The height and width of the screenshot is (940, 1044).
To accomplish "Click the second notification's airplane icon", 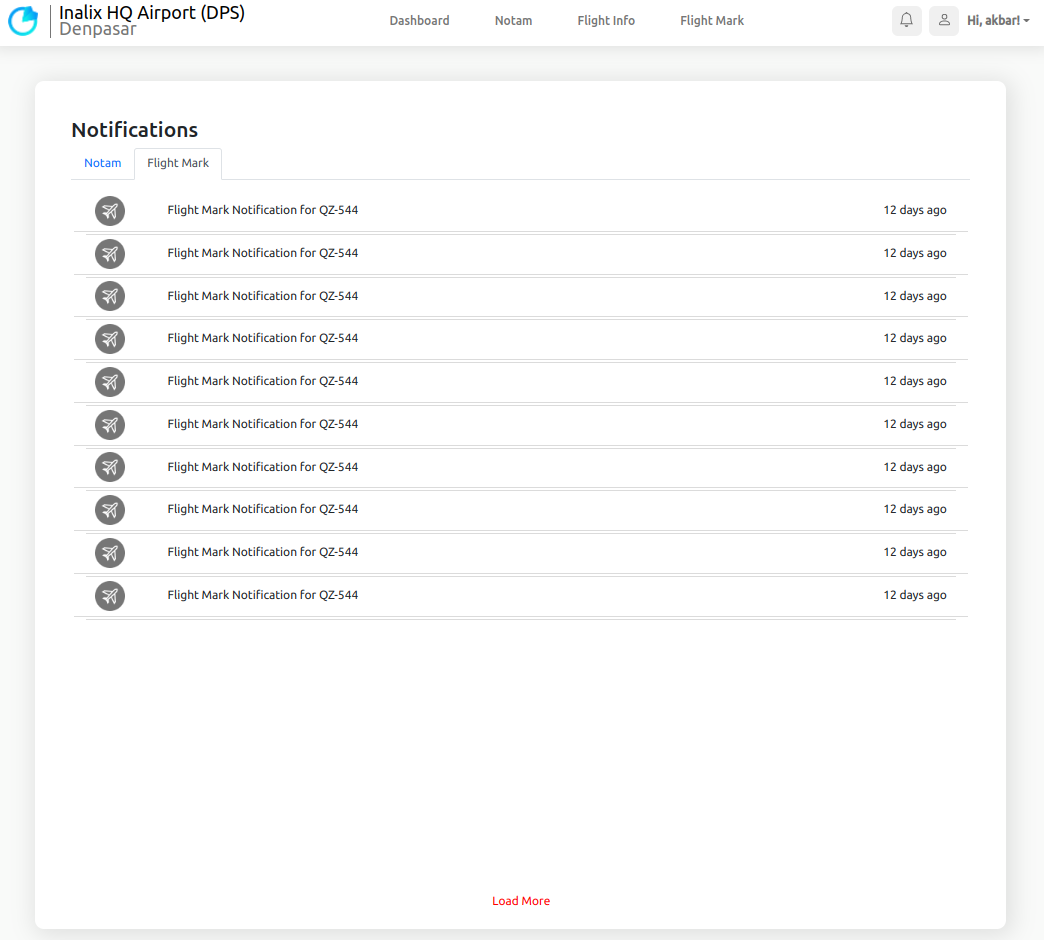I will point(110,254).
